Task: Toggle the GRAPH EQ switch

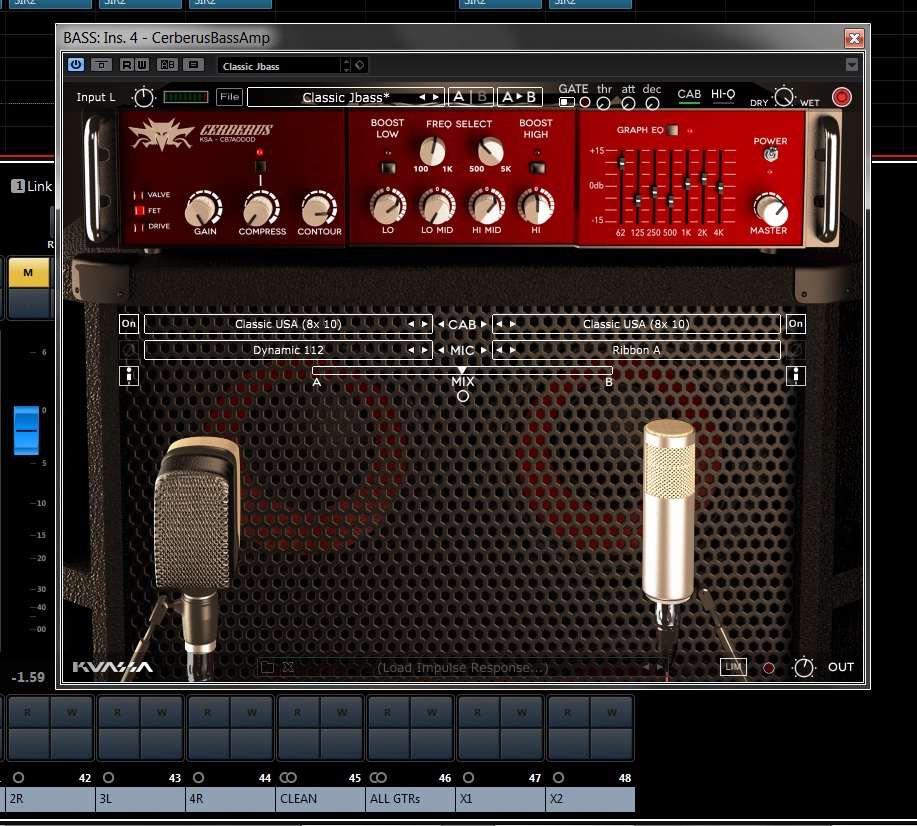Action: pyautogui.click(x=673, y=130)
